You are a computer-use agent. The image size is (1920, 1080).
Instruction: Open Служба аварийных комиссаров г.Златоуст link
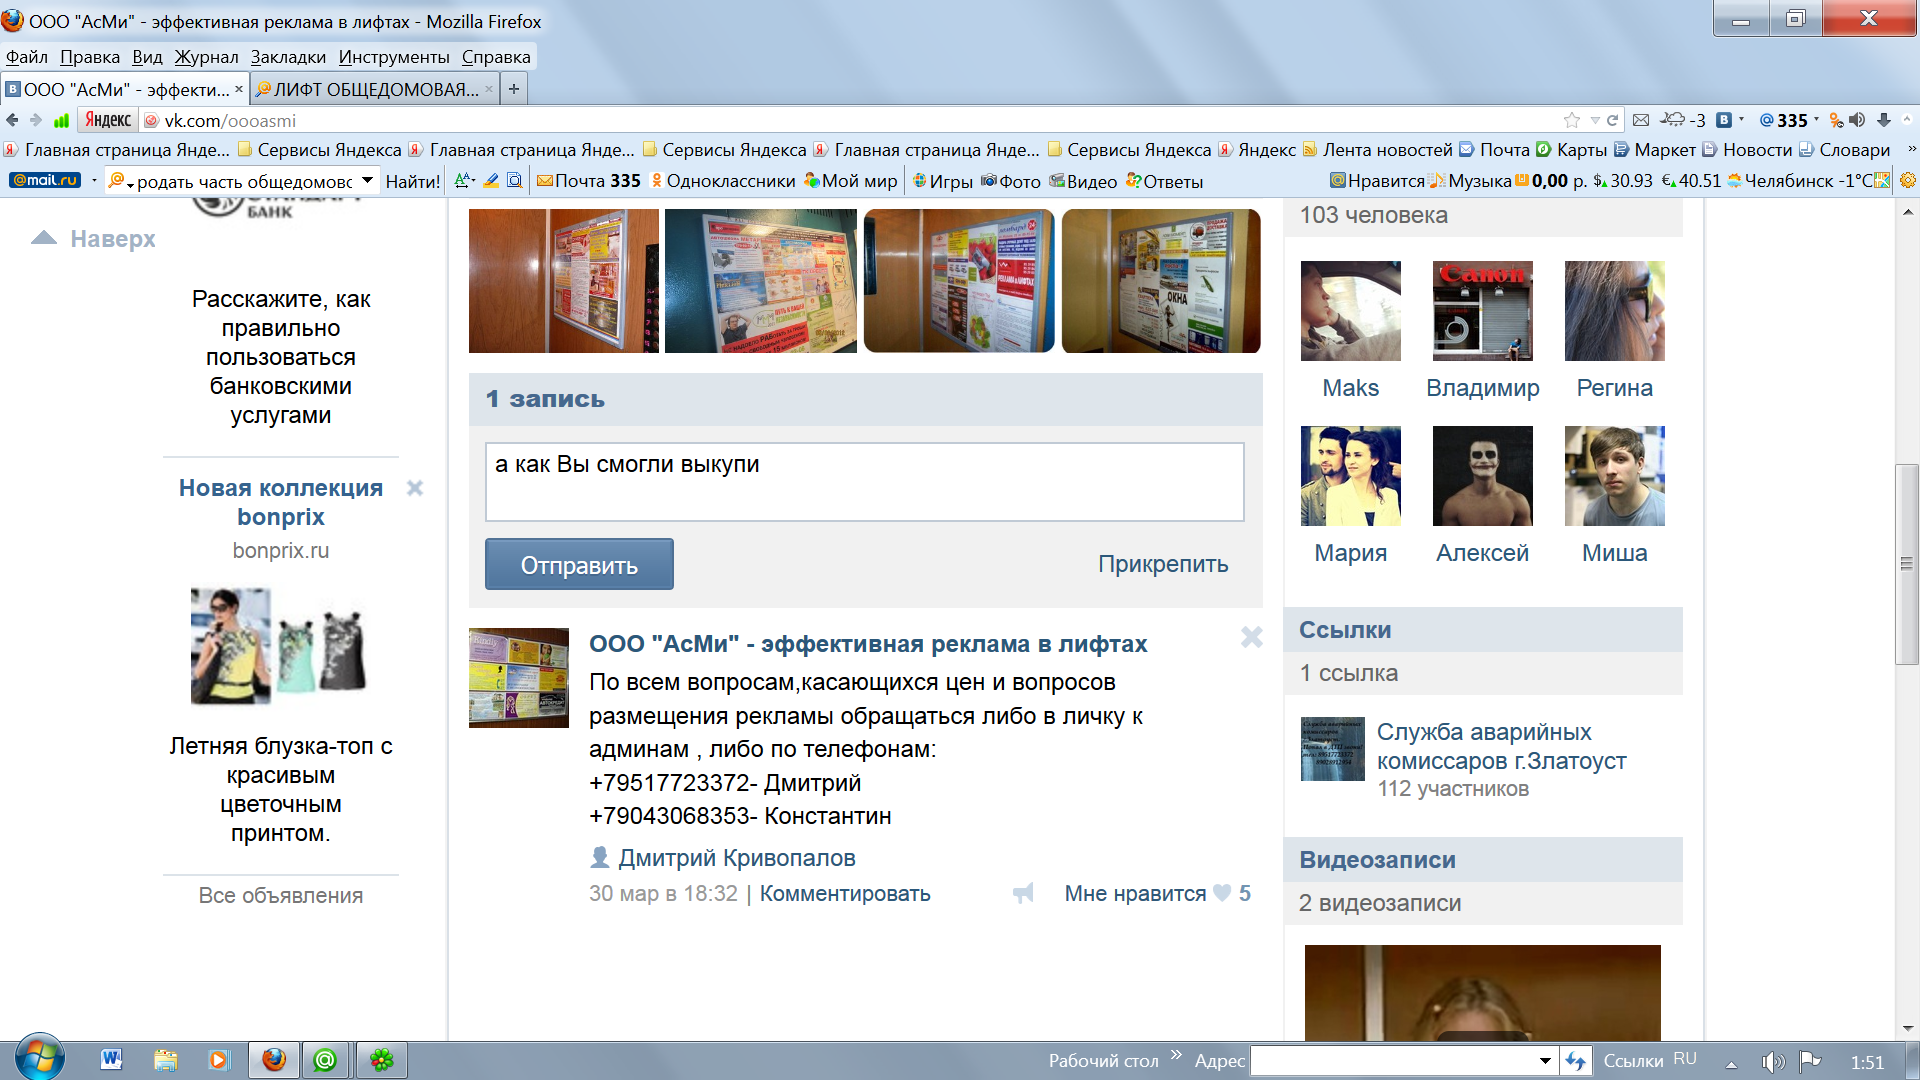[1501, 746]
